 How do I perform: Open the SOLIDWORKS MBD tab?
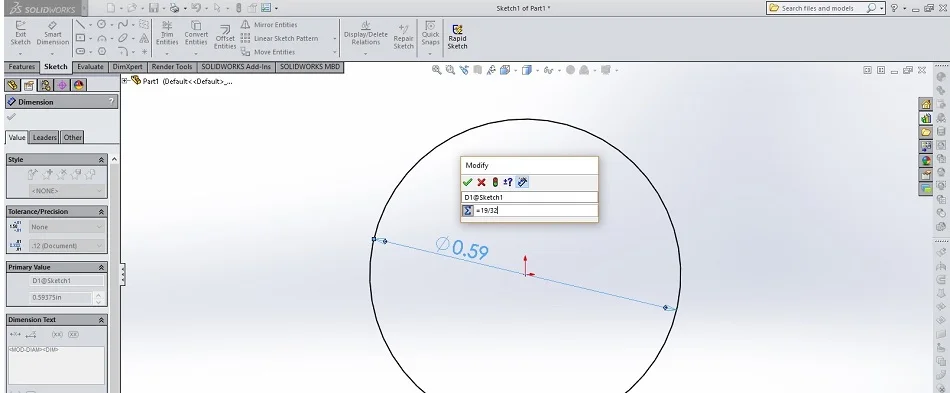[x=310, y=67]
